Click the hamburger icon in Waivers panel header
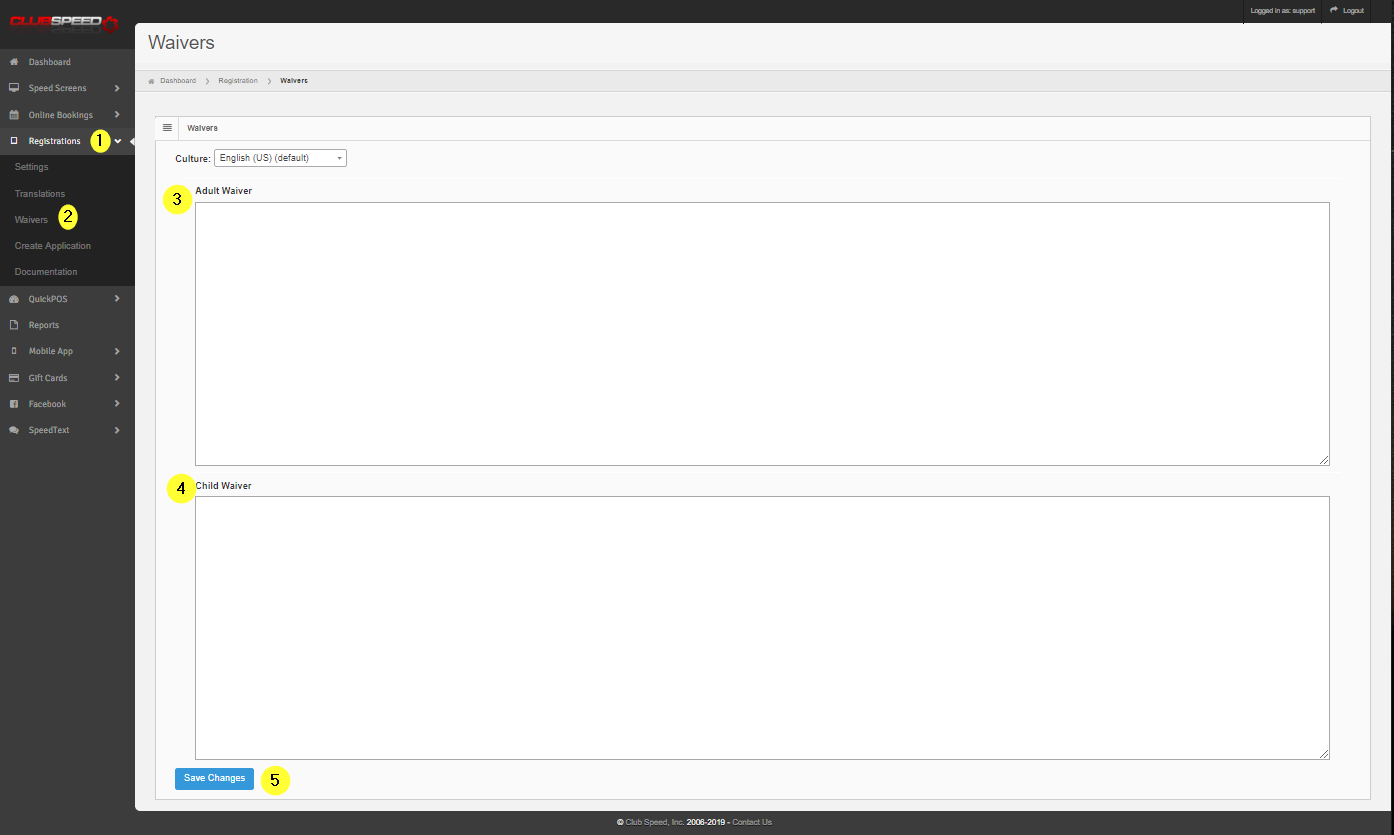Screen dimensions: 1394x835 pyautogui.click(x=167, y=128)
